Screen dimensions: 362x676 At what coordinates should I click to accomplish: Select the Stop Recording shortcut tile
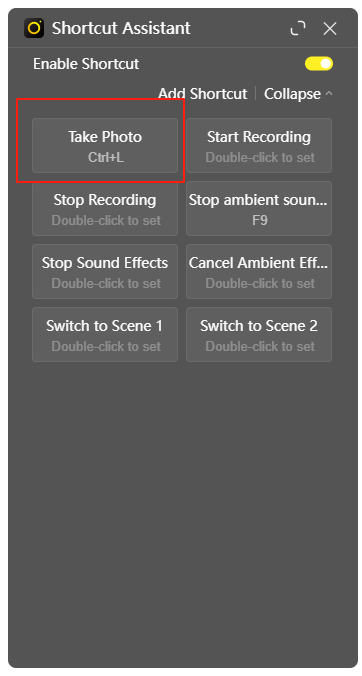[105, 209]
